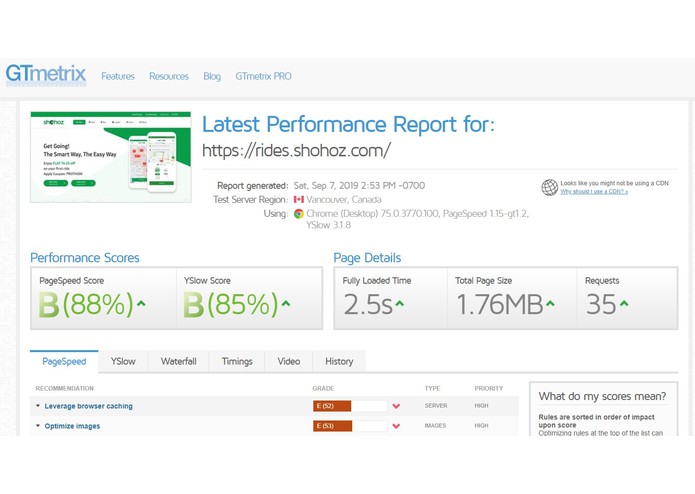
Task: Click red chevron for Leverage browser caching
Action: point(396,406)
